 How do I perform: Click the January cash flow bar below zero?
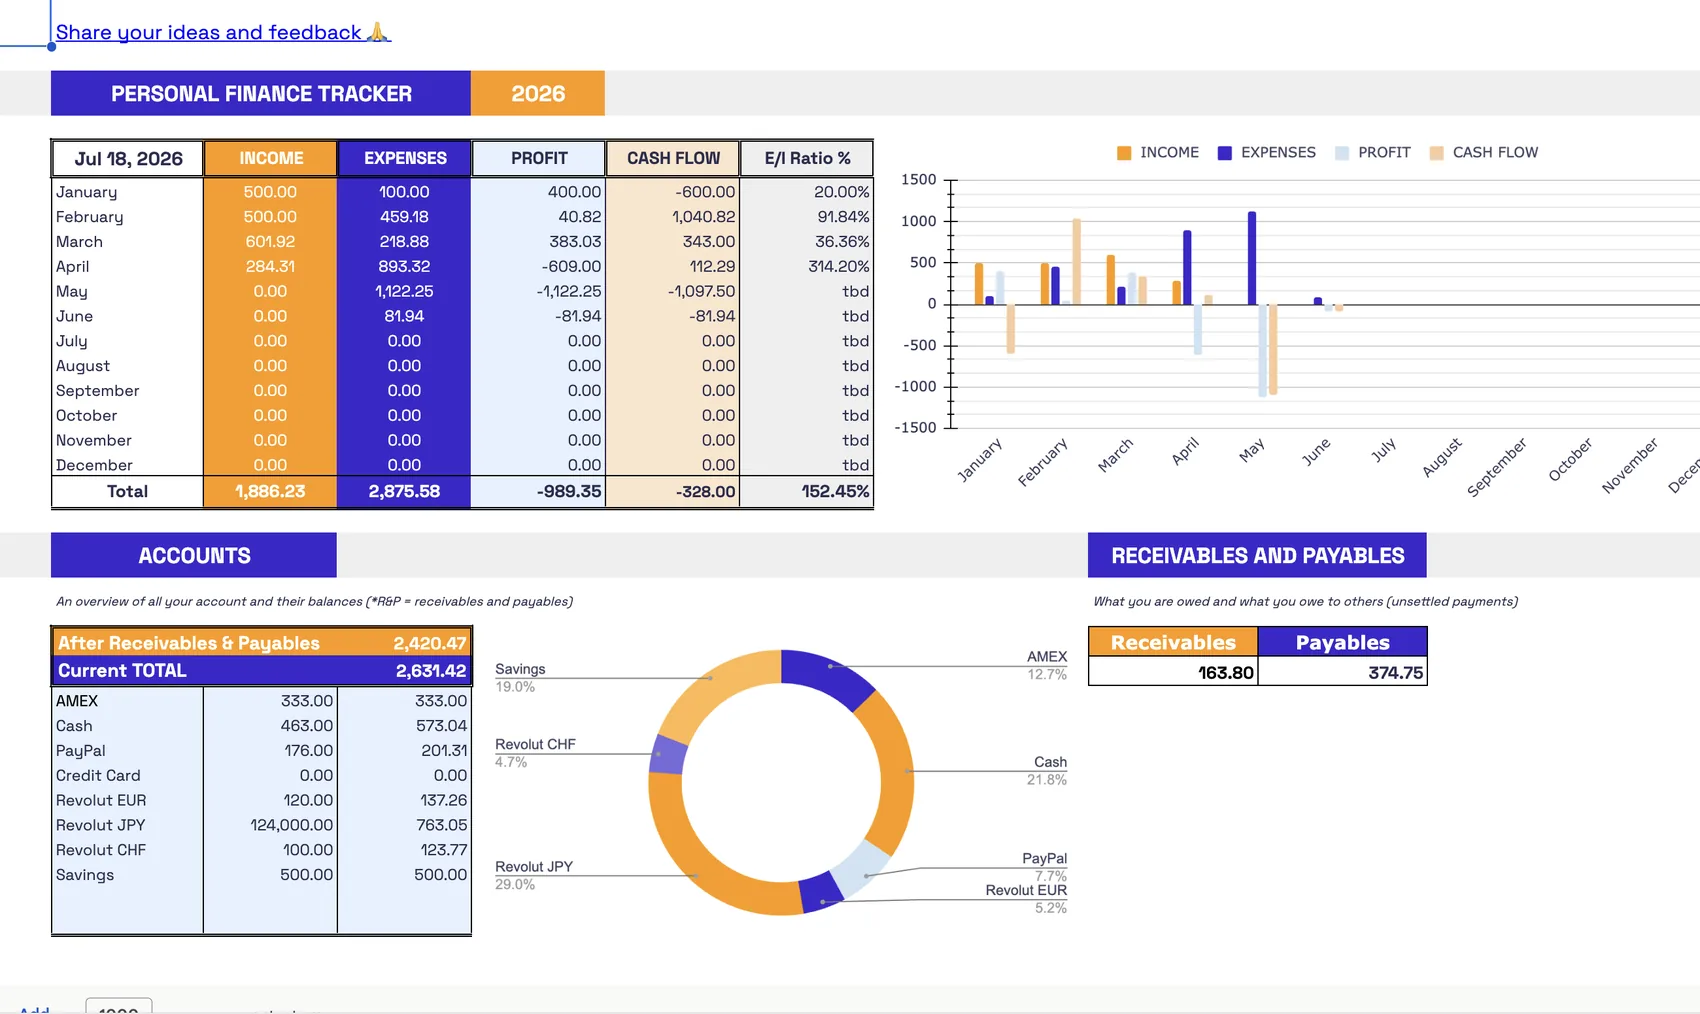click(1011, 329)
